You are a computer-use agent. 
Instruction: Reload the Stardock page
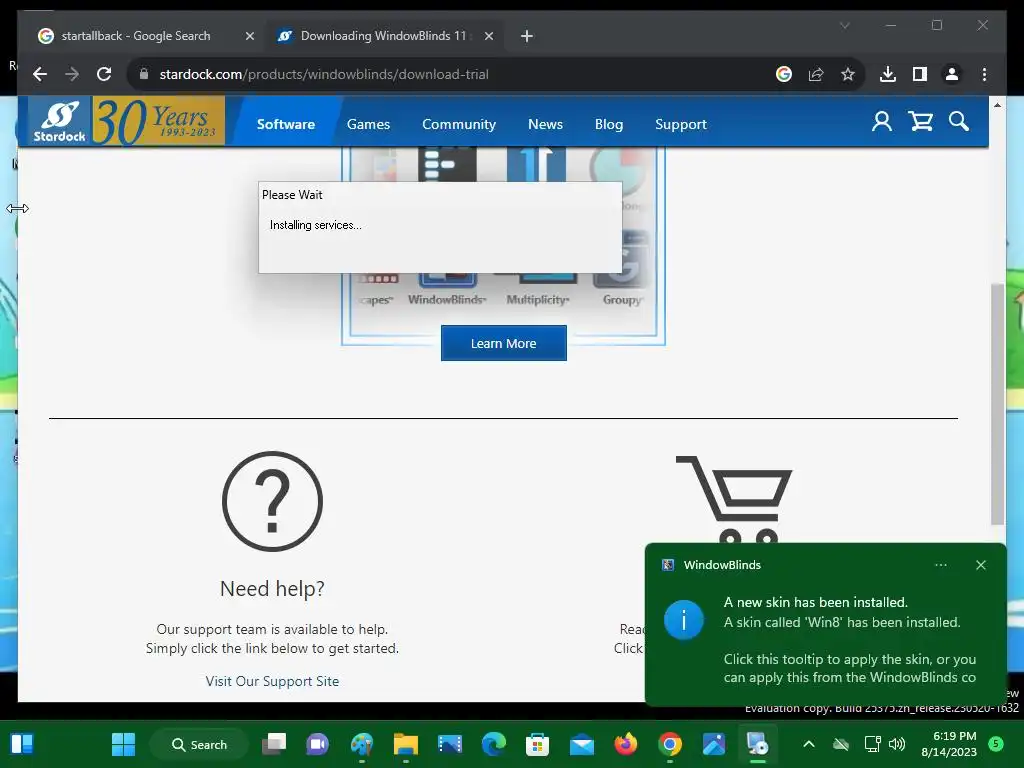[104, 74]
